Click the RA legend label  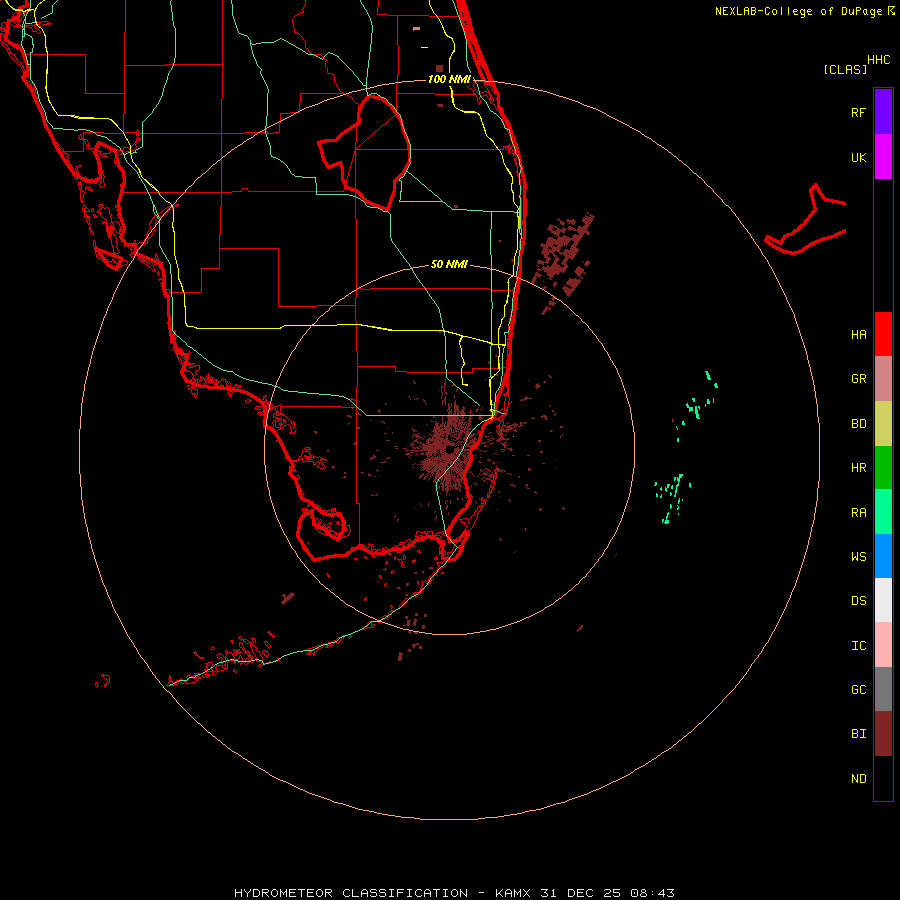point(858,513)
